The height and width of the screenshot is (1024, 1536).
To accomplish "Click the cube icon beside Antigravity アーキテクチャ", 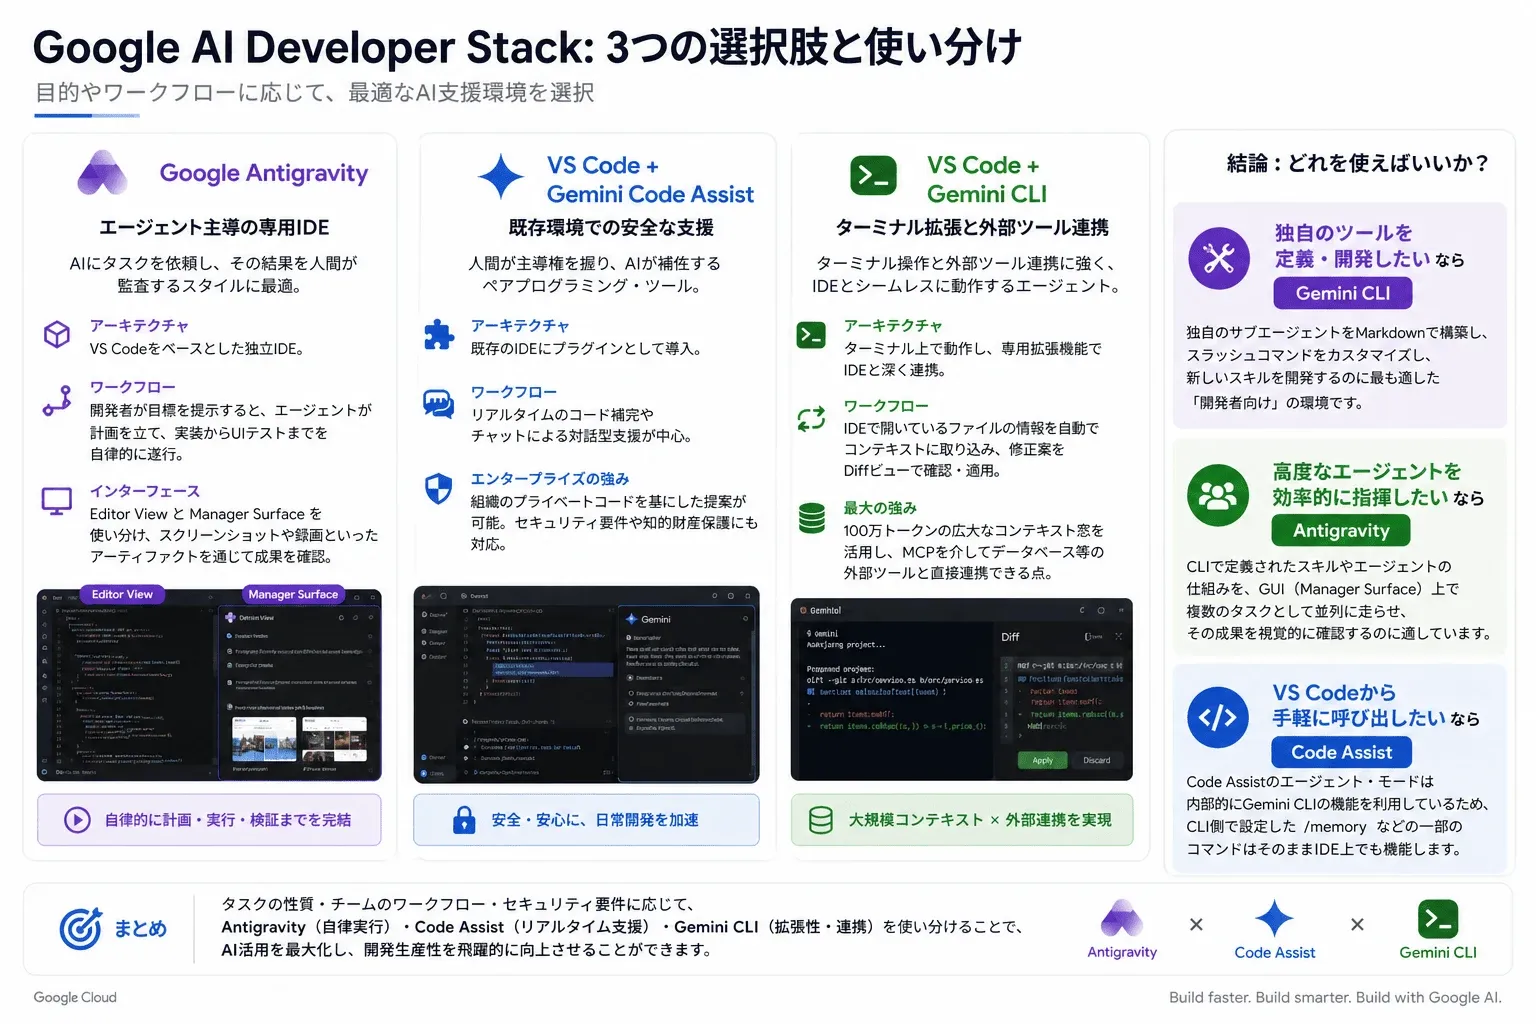I will tap(57, 334).
